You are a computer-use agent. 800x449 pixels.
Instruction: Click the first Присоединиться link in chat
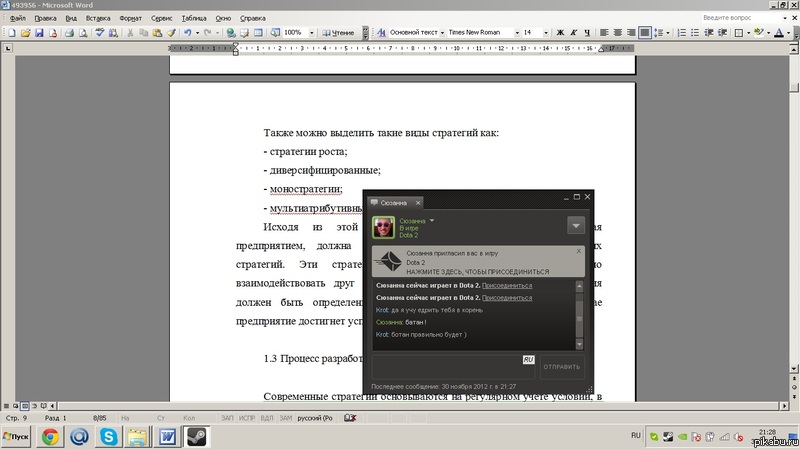pos(507,285)
